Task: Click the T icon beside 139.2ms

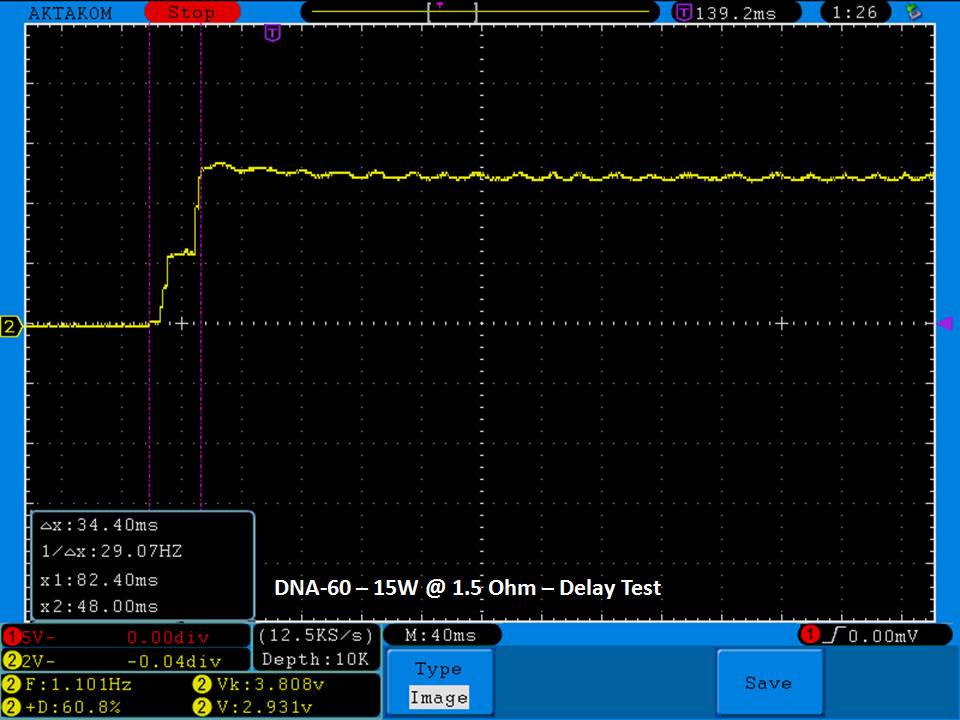Action: point(684,13)
